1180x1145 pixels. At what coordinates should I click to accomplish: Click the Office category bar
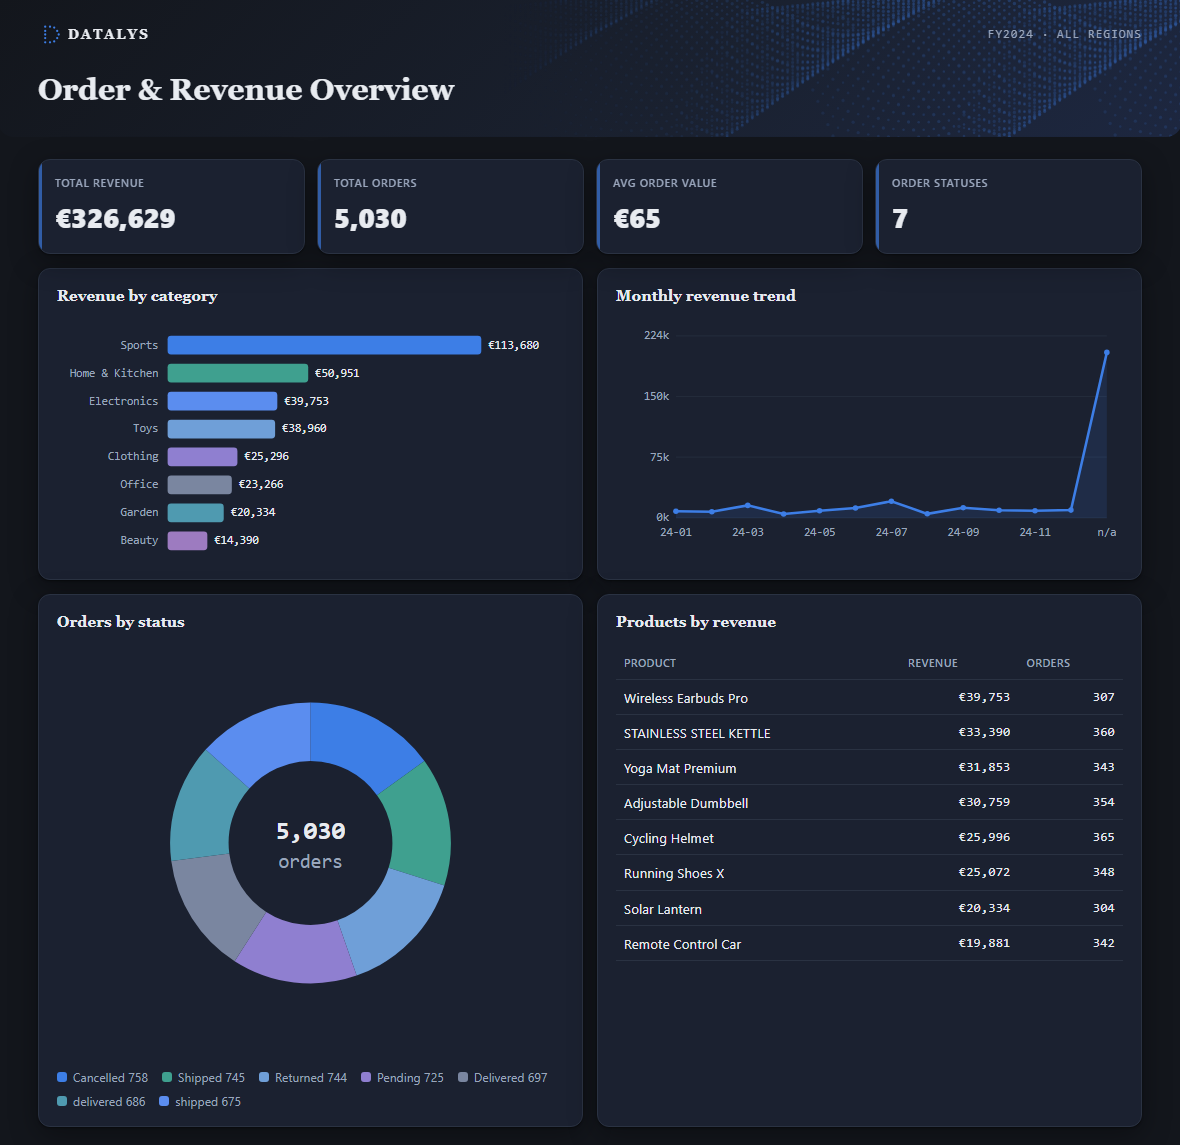[x=199, y=484]
